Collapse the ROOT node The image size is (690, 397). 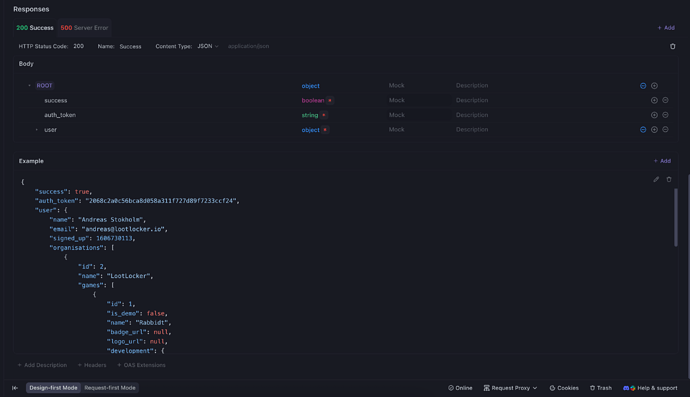pyautogui.click(x=29, y=86)
